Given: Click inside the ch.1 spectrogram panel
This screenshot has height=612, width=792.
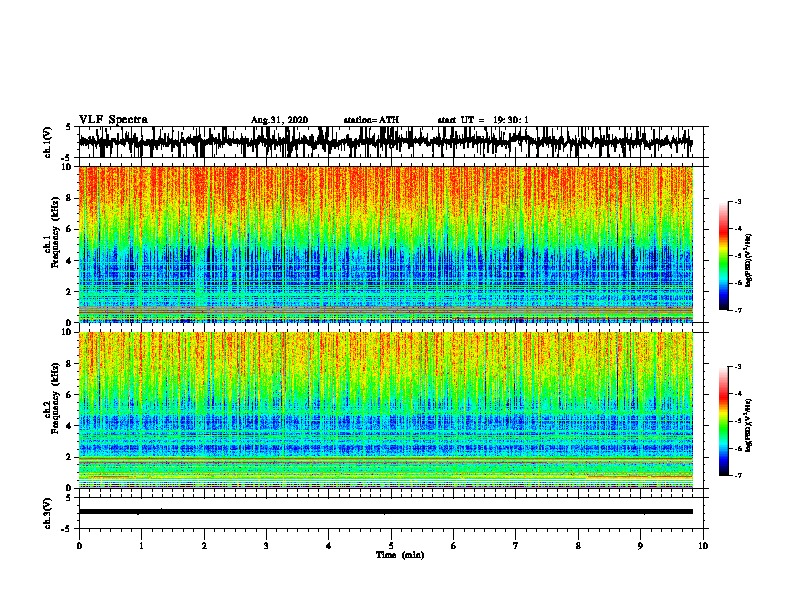Looking at the screenshot, I should coord(386,244).
